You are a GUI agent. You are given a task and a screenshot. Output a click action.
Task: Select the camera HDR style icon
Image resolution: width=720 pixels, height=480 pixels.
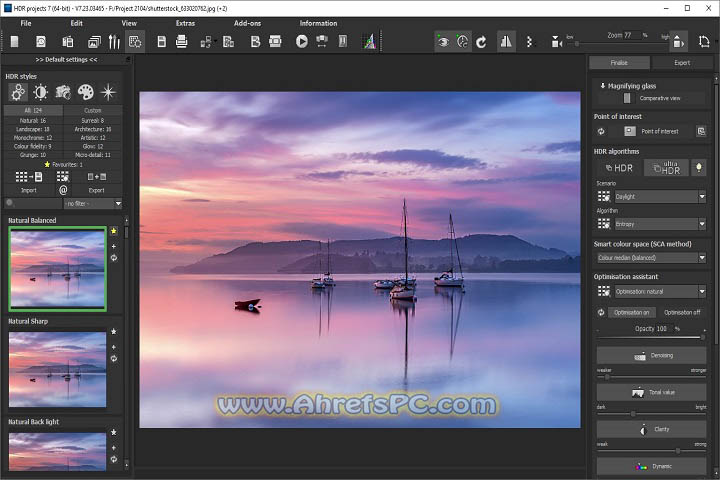point(63,92)
